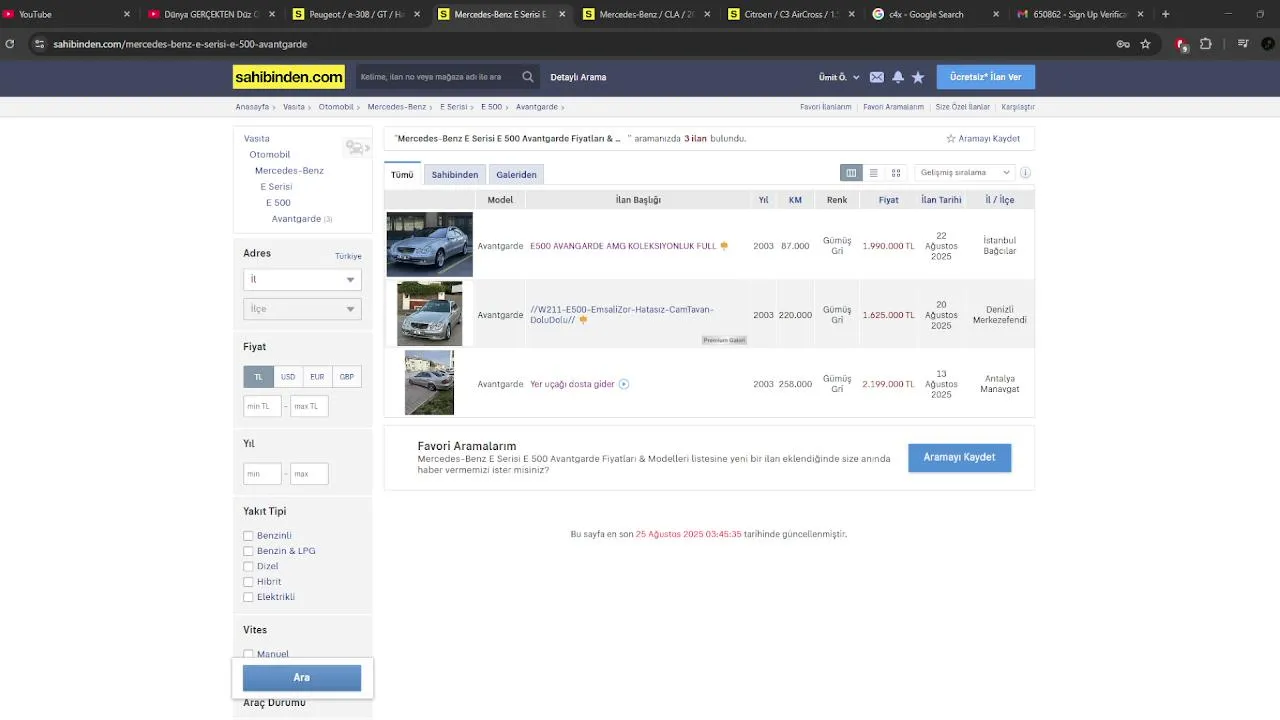This screenshot has height=720, width=1280.
Task: Open Karşılaştır link
Action: (1018, 107)
